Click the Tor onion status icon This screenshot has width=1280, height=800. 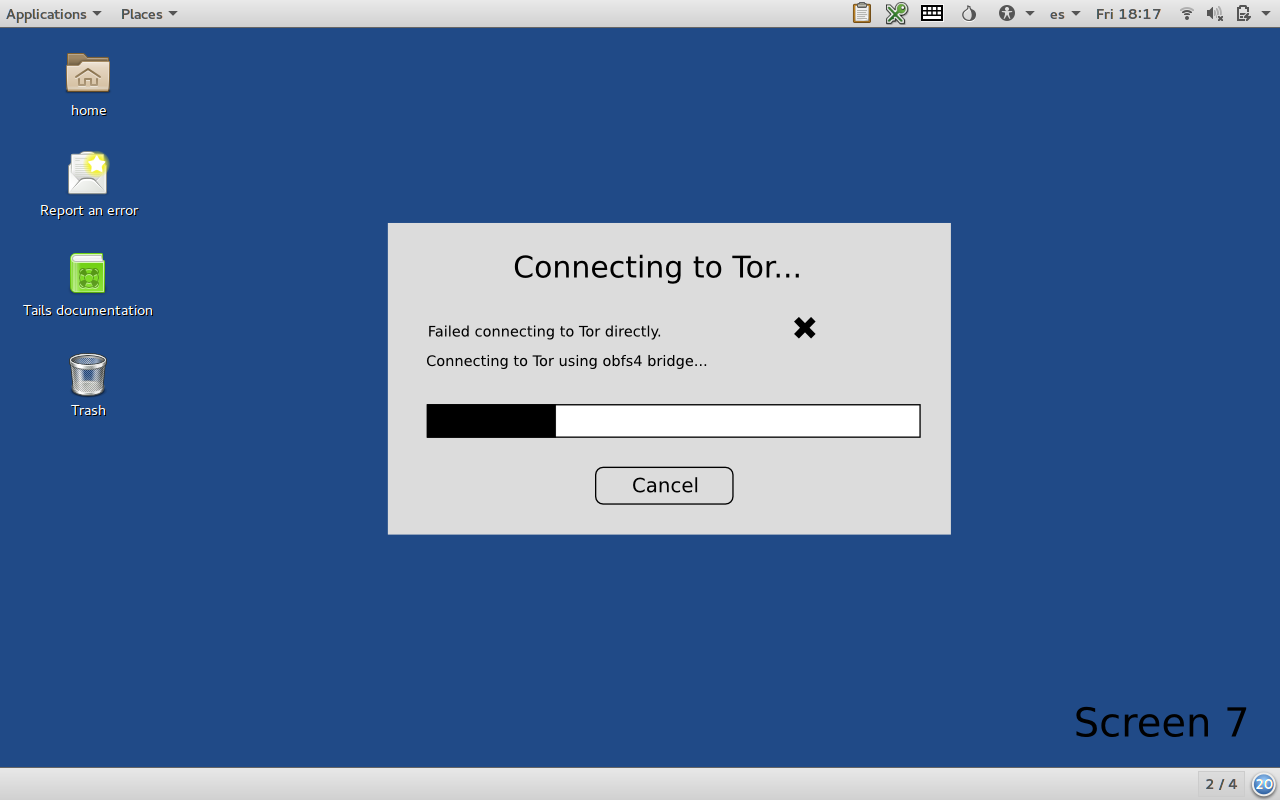point(968,13)
